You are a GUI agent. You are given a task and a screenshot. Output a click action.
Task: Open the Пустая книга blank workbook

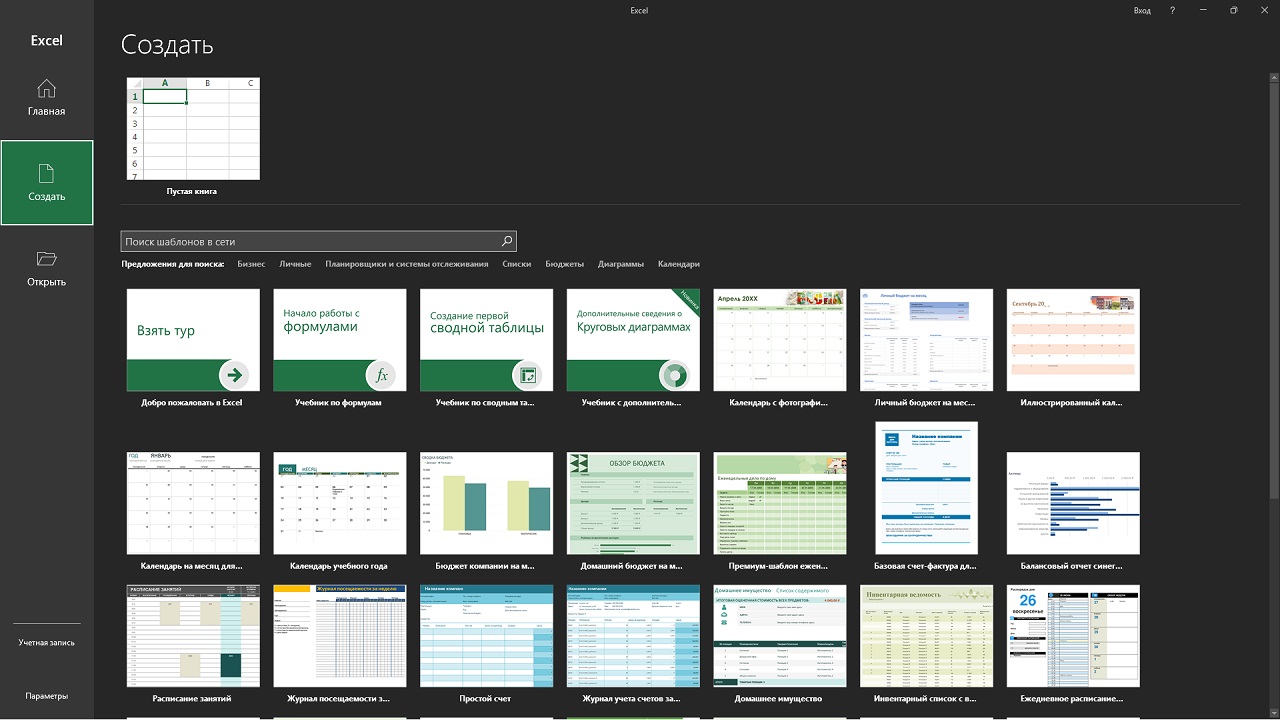(193, 129)
